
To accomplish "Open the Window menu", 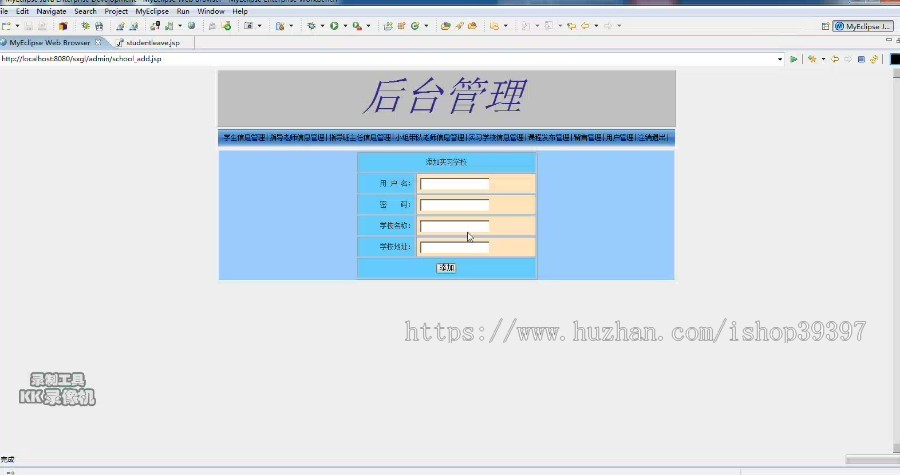I will coord(211,11).
